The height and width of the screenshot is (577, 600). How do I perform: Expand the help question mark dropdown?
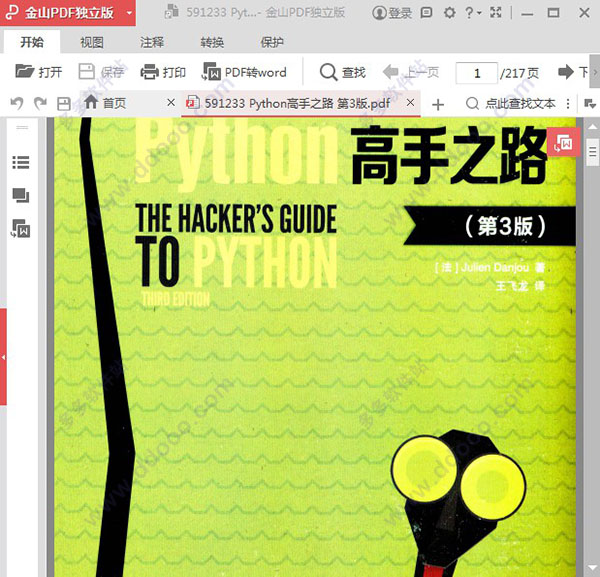pyautogui.click(x=473, y=13)
